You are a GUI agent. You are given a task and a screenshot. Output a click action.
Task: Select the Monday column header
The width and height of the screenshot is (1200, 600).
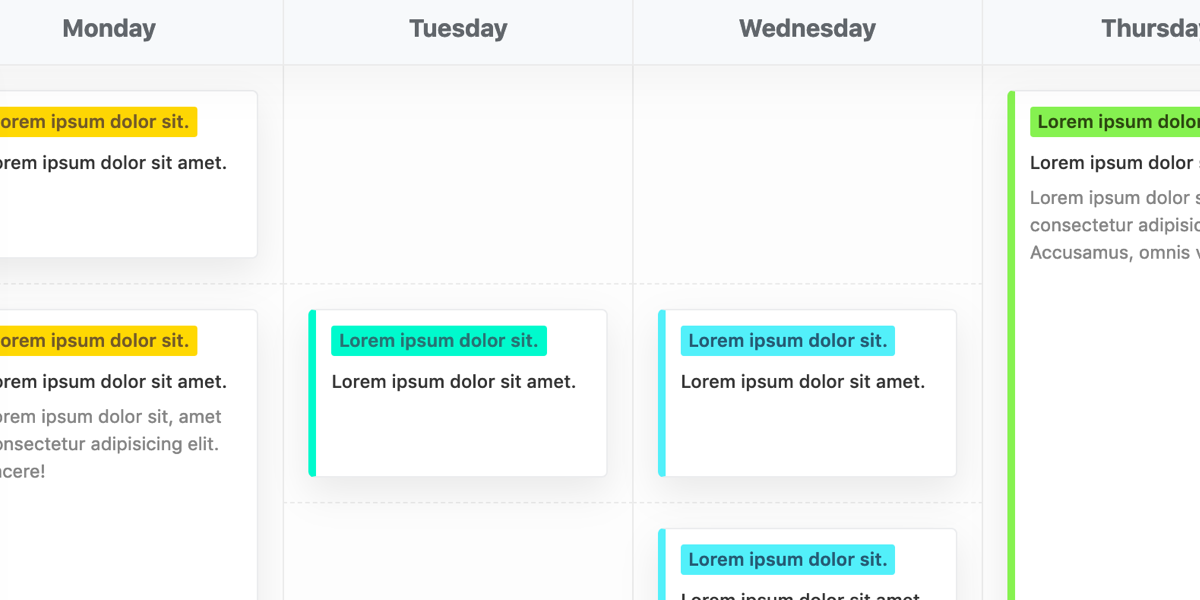tap(109, 29)
